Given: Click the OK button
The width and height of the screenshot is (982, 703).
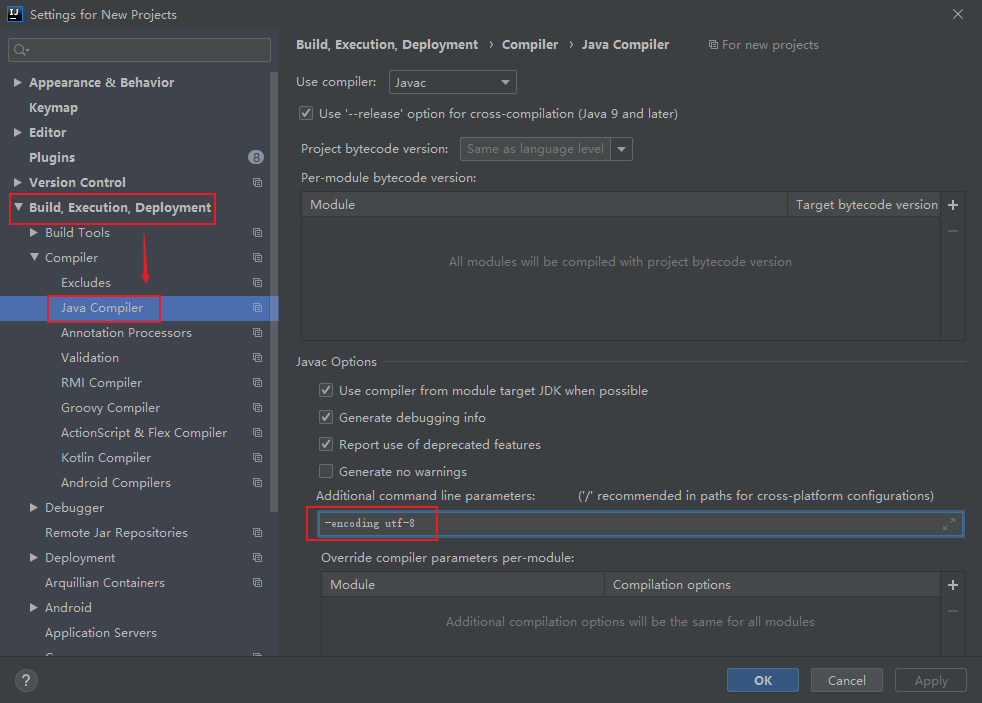Looking at the screenshot, I should 762,680.
